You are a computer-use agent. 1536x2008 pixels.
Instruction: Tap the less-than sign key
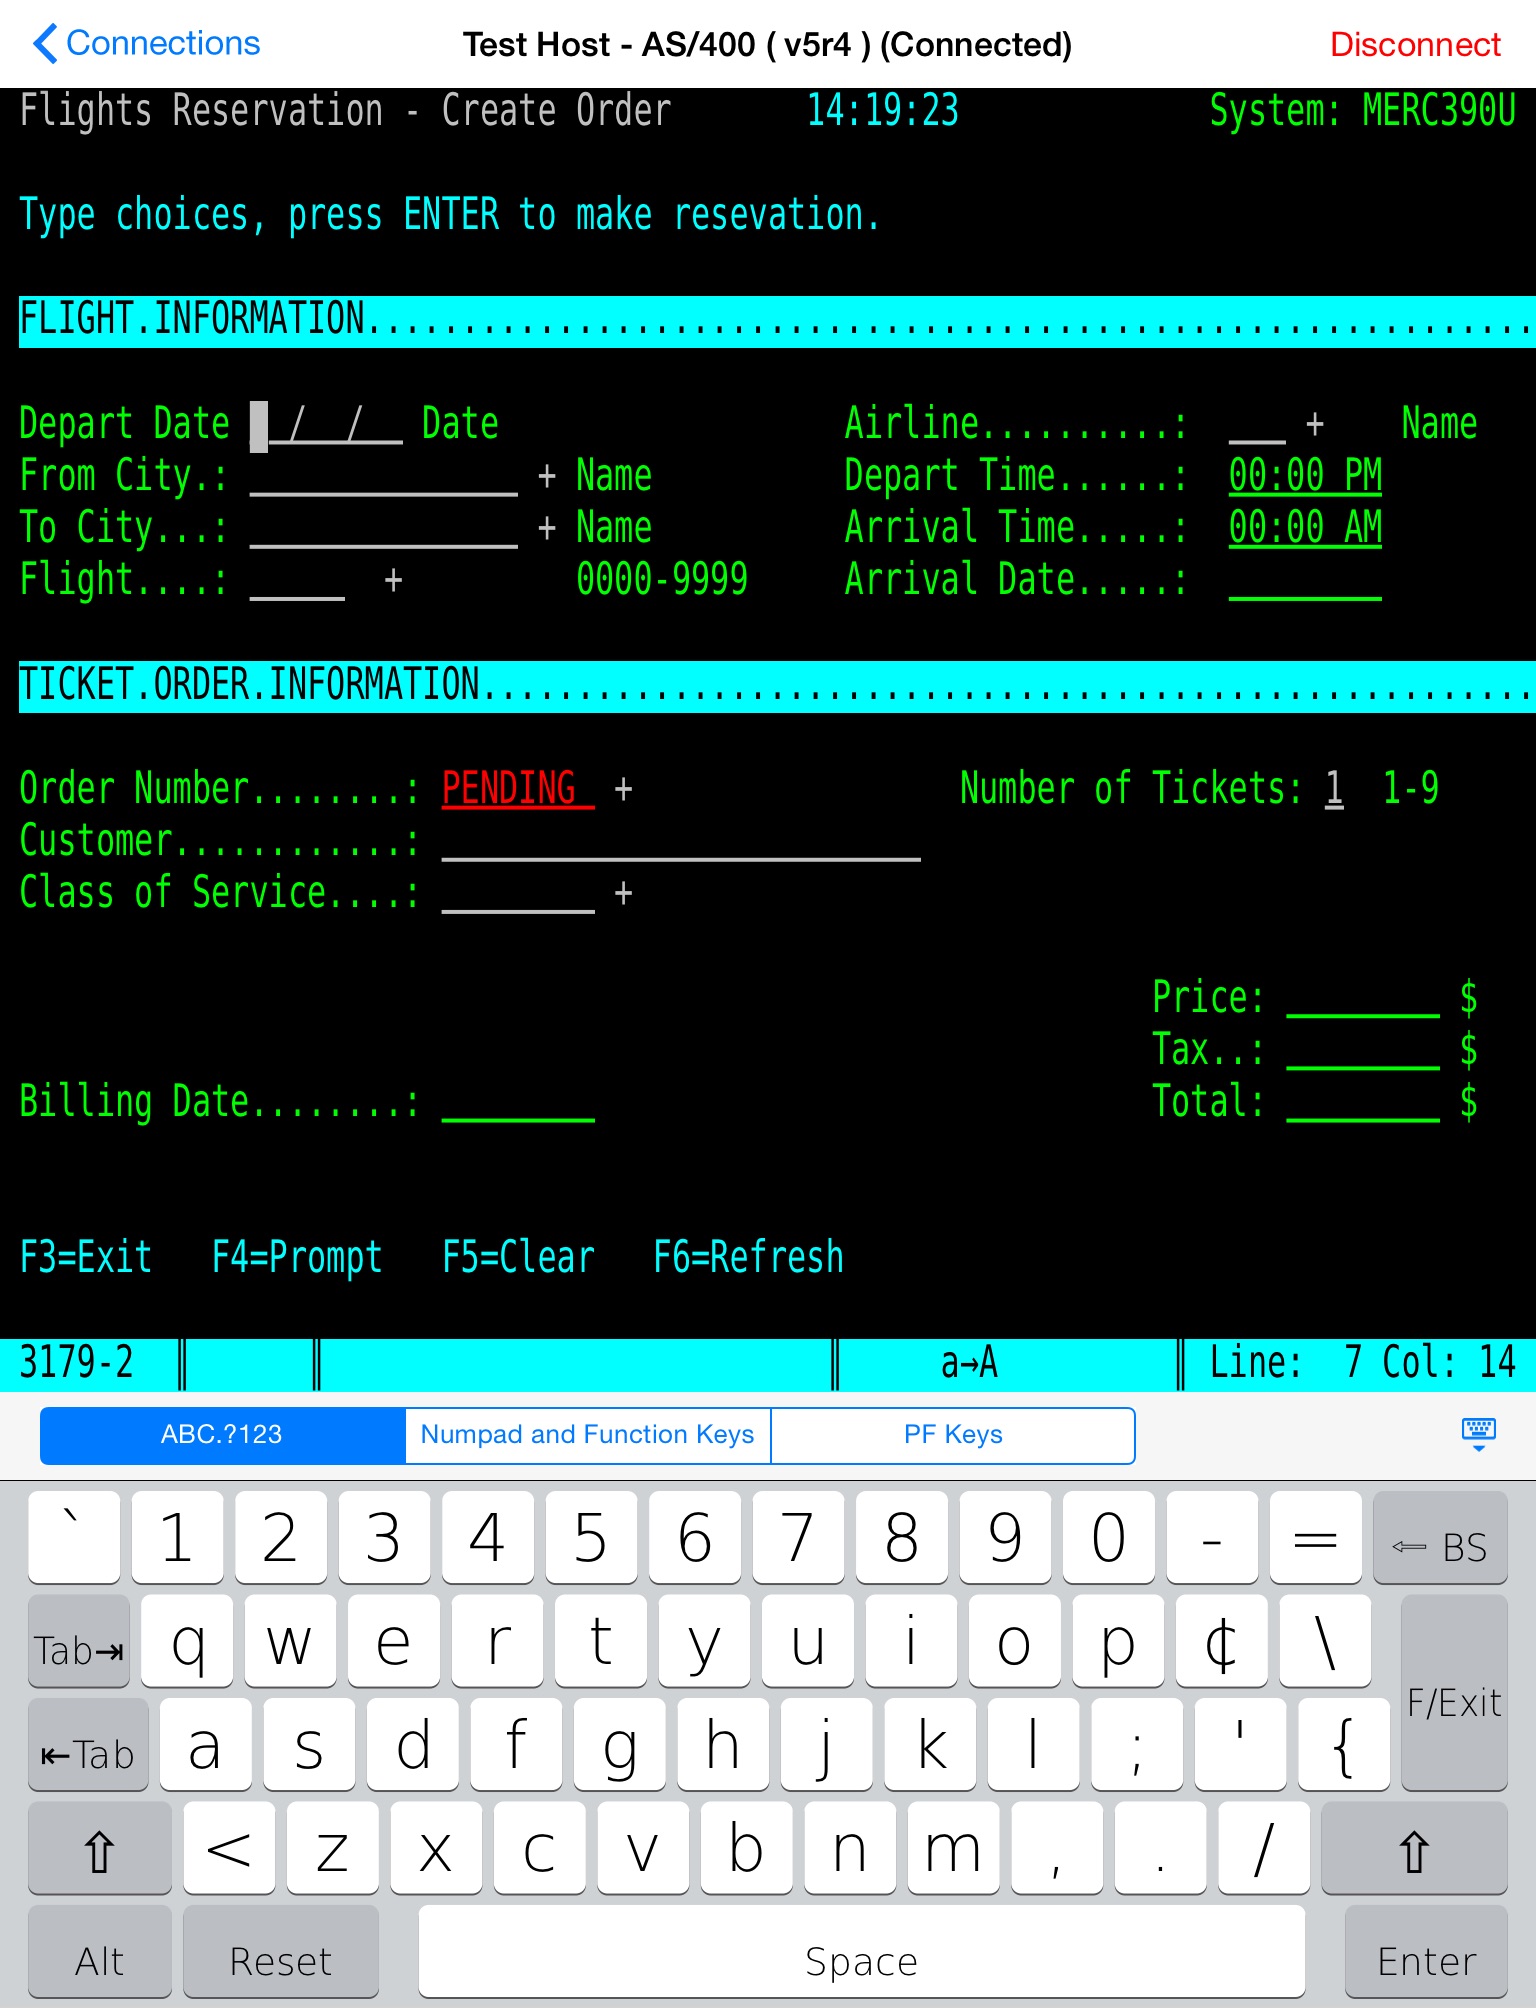229,1849
